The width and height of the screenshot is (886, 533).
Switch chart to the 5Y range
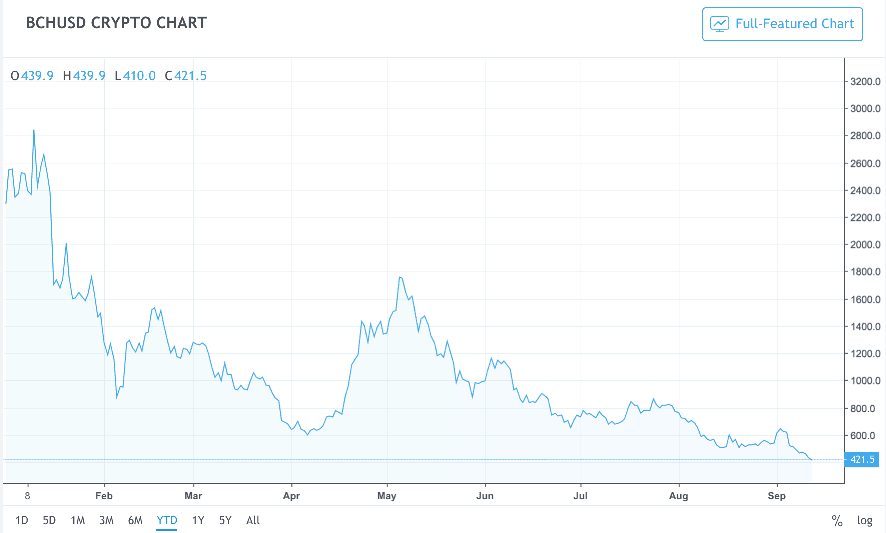225,520
